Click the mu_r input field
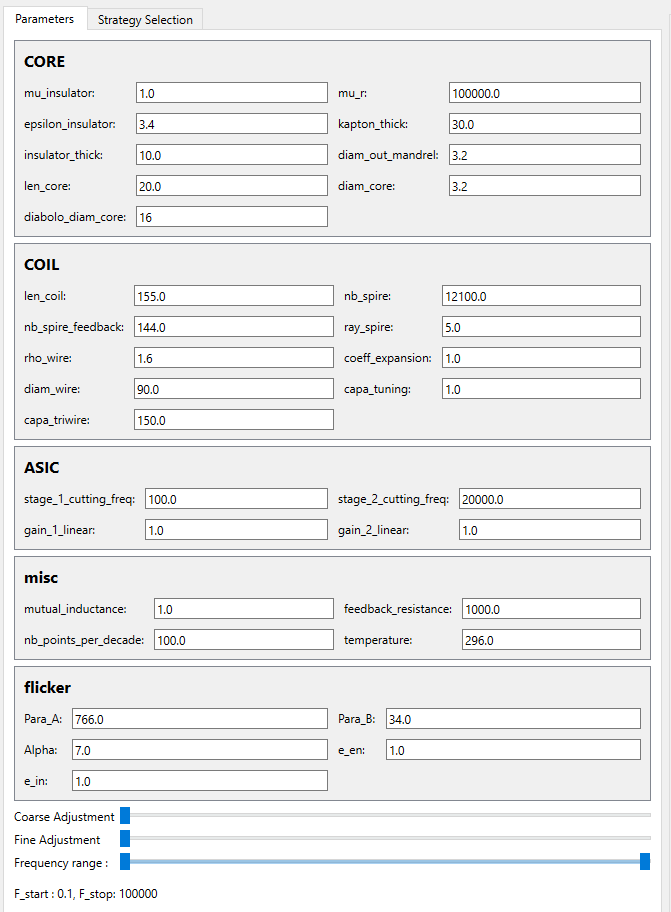This screenshot has height=912, width=671. (x=544, y=93)
